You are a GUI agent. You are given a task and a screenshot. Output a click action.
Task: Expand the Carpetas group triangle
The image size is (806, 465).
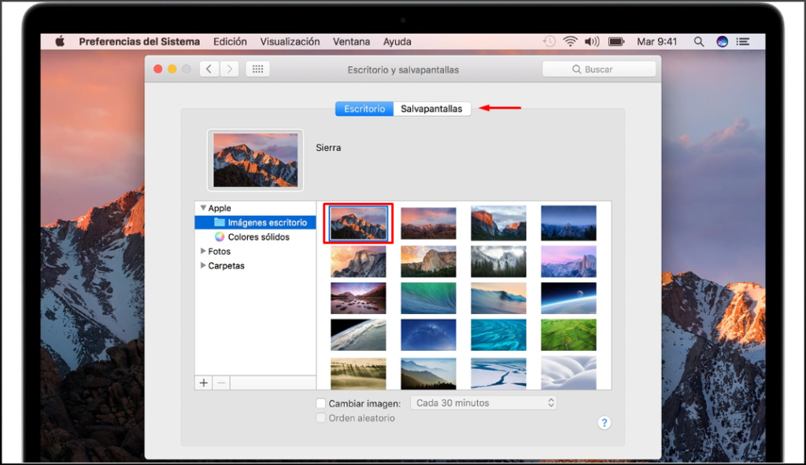[203, 265]
